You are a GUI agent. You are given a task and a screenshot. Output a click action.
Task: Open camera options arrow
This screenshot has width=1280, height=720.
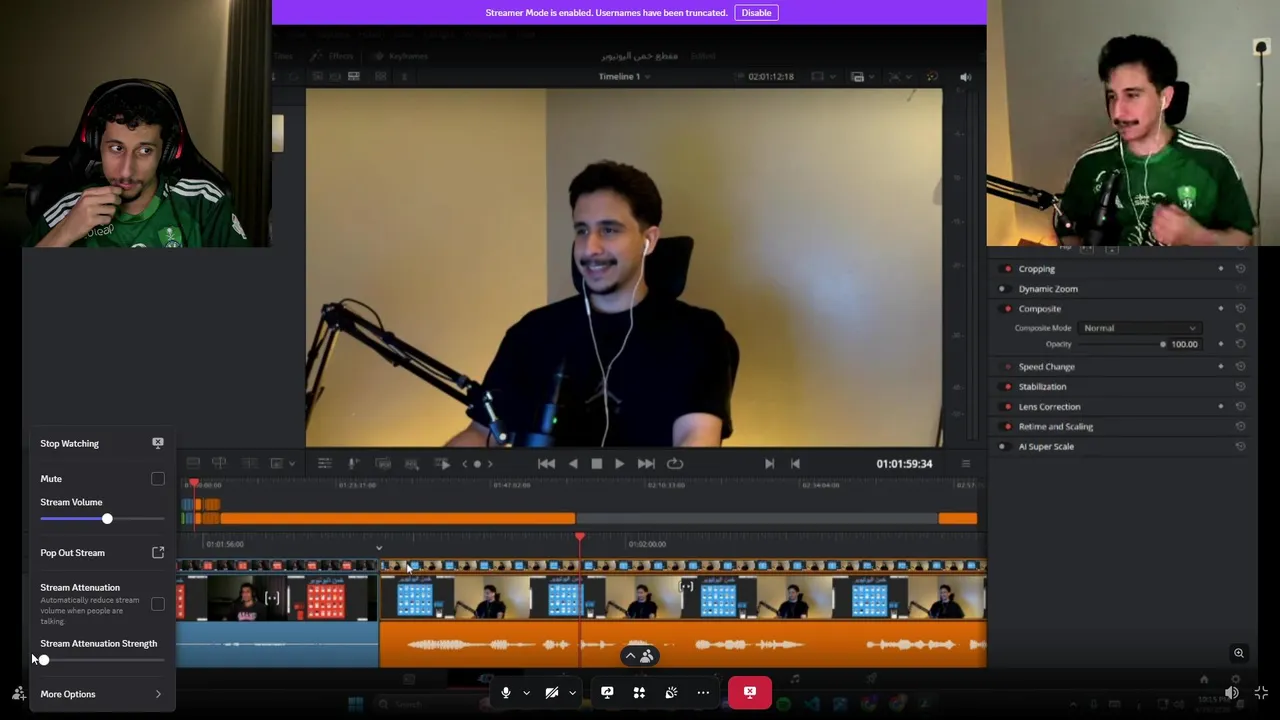point(572,693)
